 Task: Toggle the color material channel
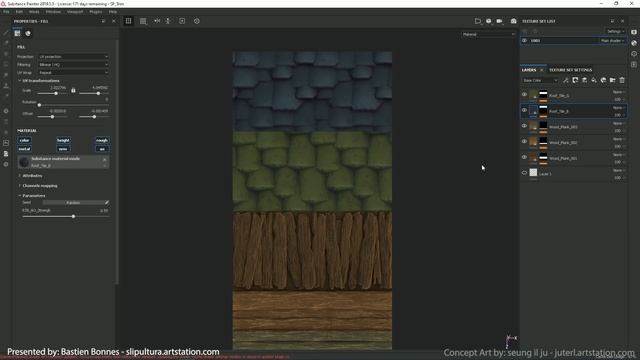pyautogui.click(x=24, y=140)
